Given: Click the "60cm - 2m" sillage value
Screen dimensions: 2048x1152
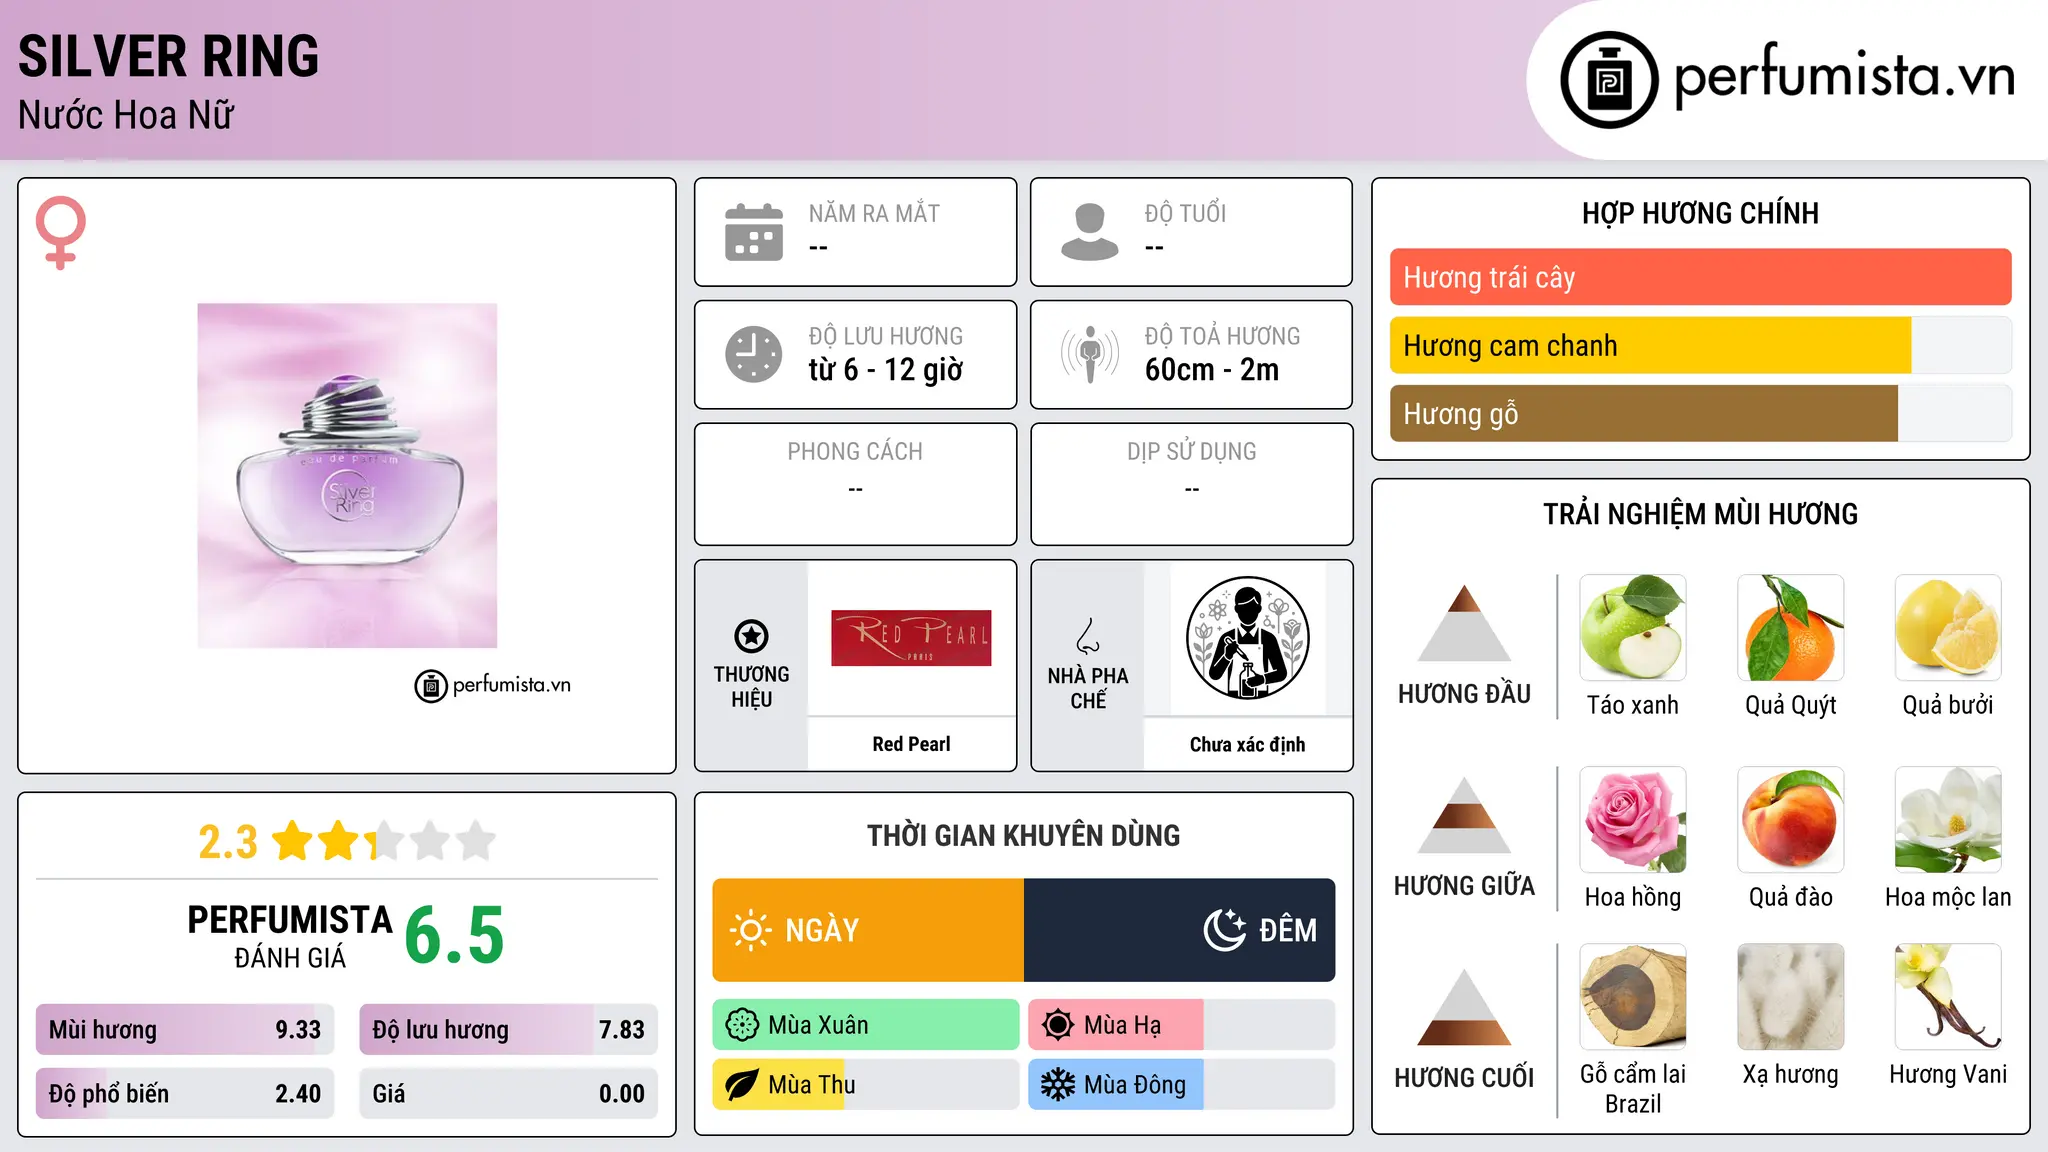Looking at the screenshot, I should 1212,370.
